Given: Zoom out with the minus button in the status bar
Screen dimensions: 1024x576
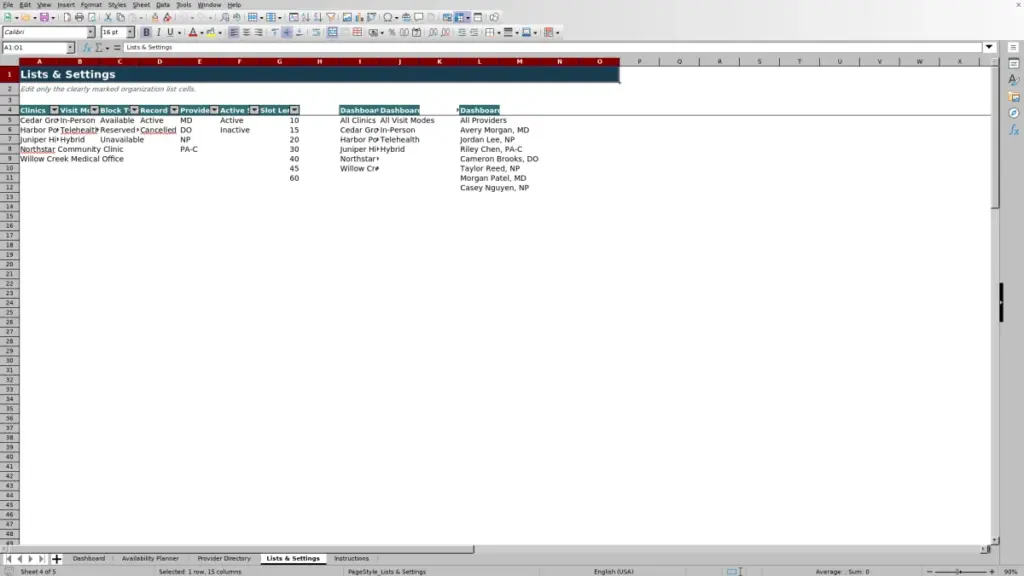Looking at the screenshot, I should pos(929,571).
